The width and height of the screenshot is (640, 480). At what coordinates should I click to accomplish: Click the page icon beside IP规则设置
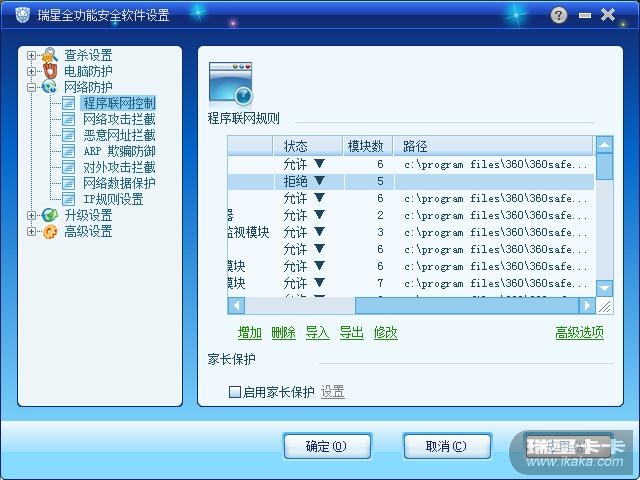point(69,199)
